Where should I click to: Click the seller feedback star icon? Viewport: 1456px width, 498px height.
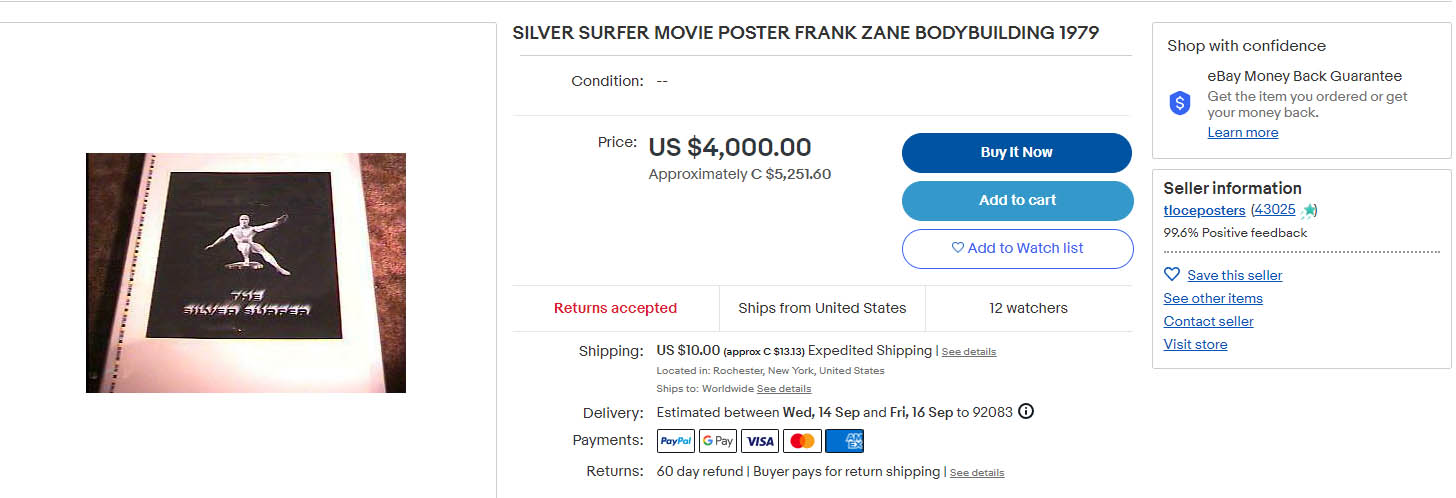coord(1309,211)
